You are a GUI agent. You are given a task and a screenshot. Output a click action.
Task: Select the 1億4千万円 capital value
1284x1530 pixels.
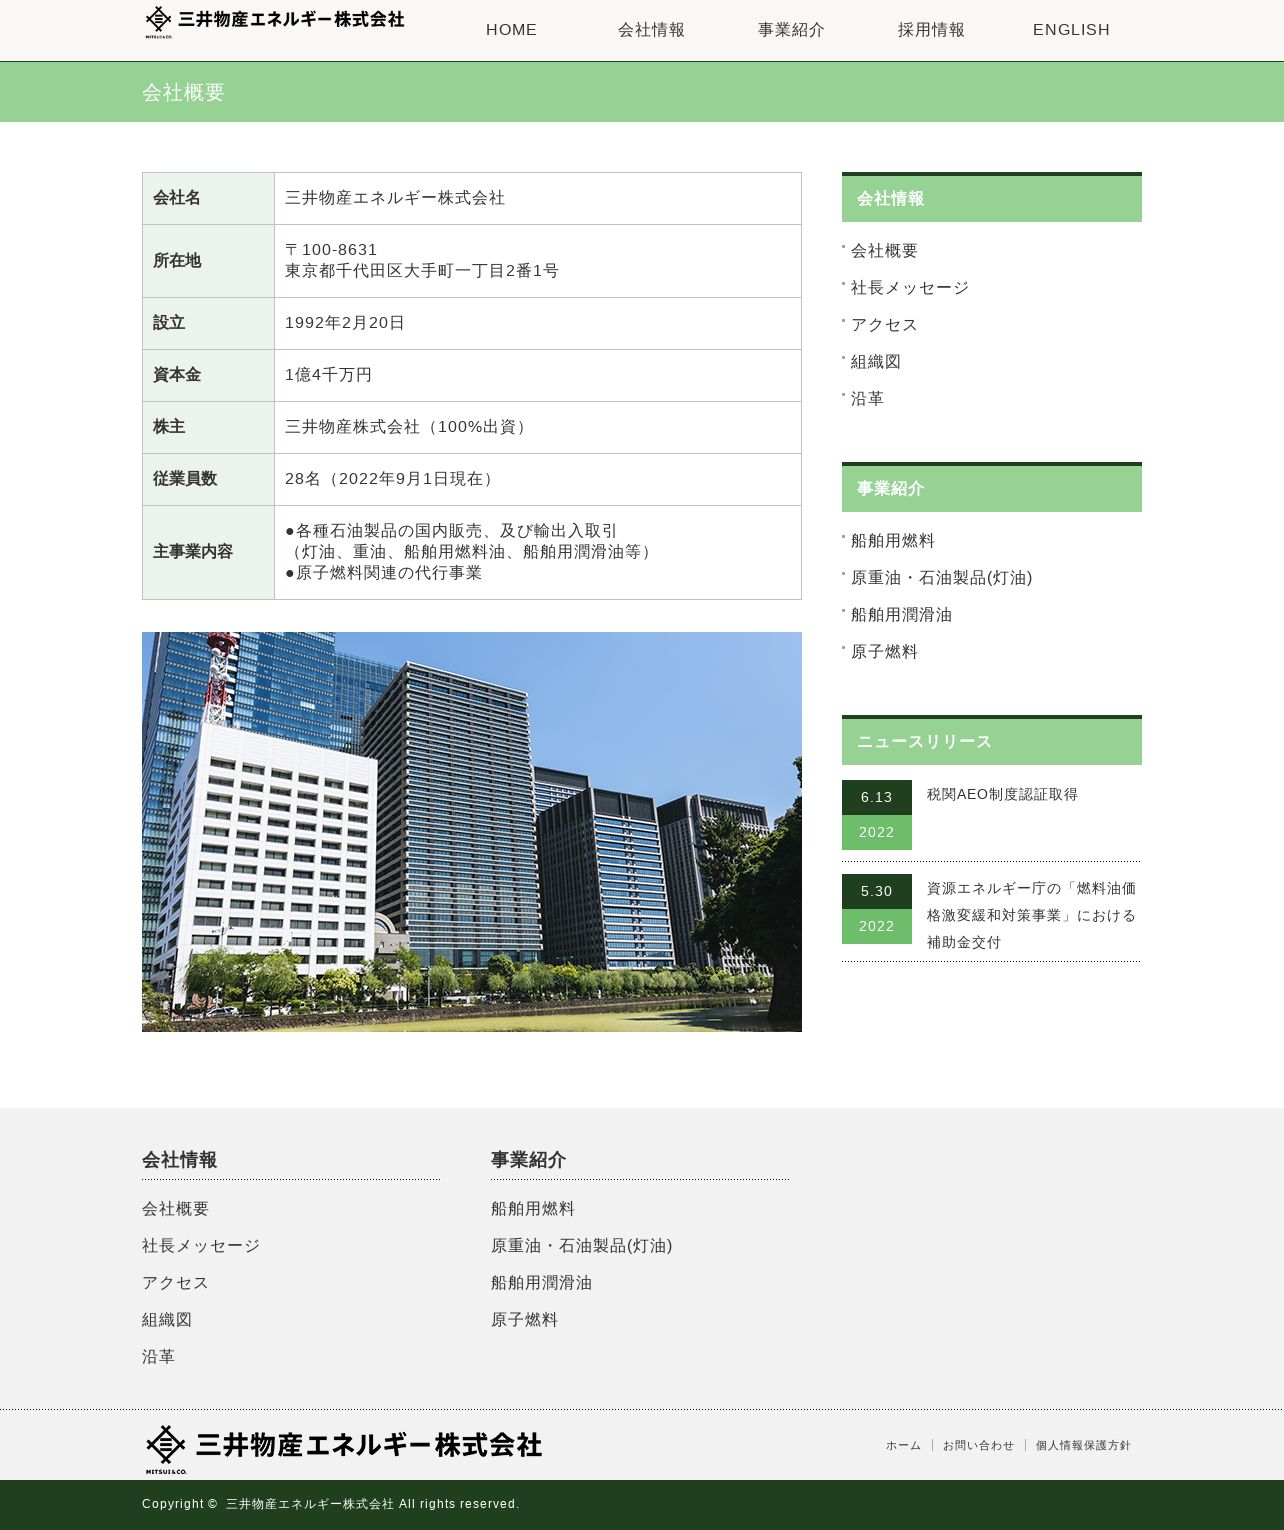point(328,375)
